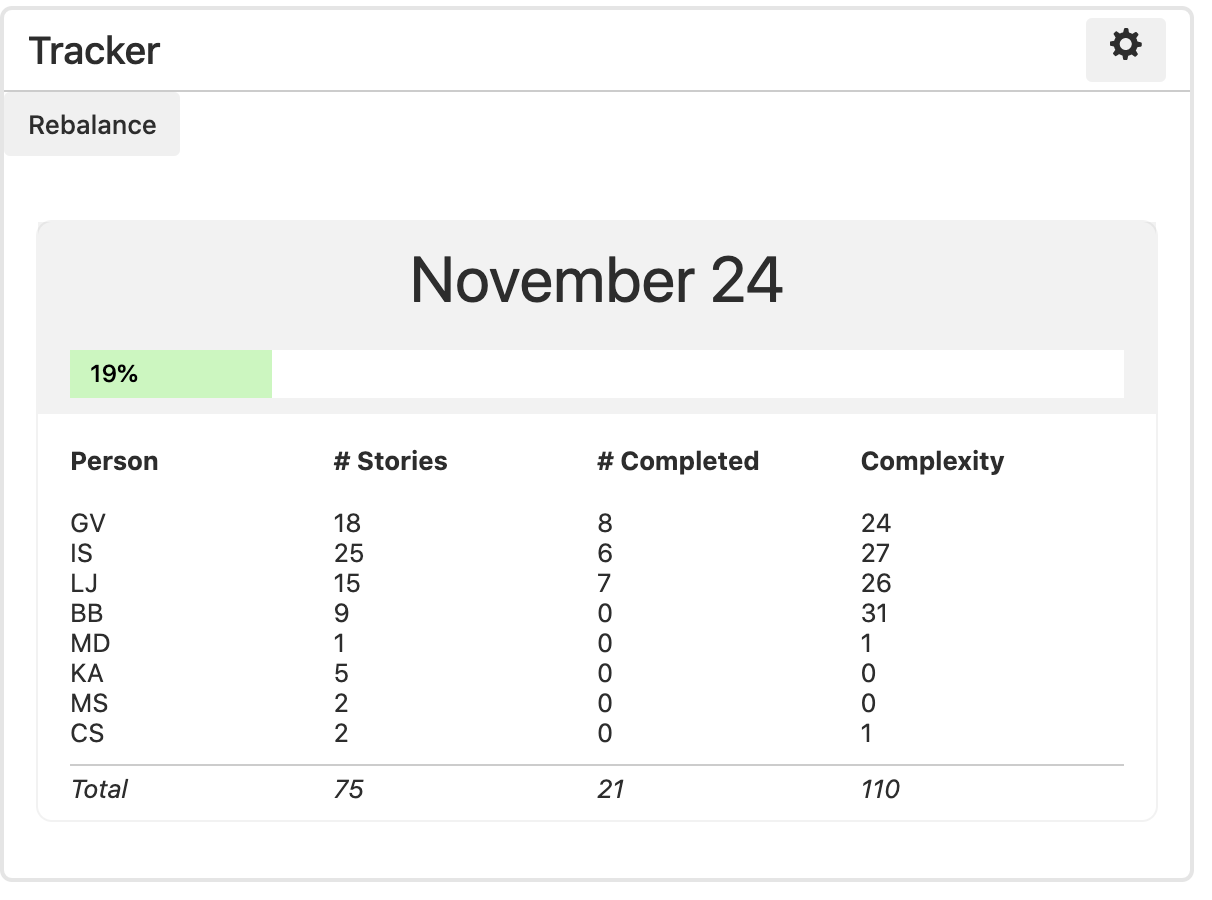Viewport: 1212px width, 900px height.
Task: Click GV's complexity value of 24
Action: pyautogui.click(x=877, y=523)
